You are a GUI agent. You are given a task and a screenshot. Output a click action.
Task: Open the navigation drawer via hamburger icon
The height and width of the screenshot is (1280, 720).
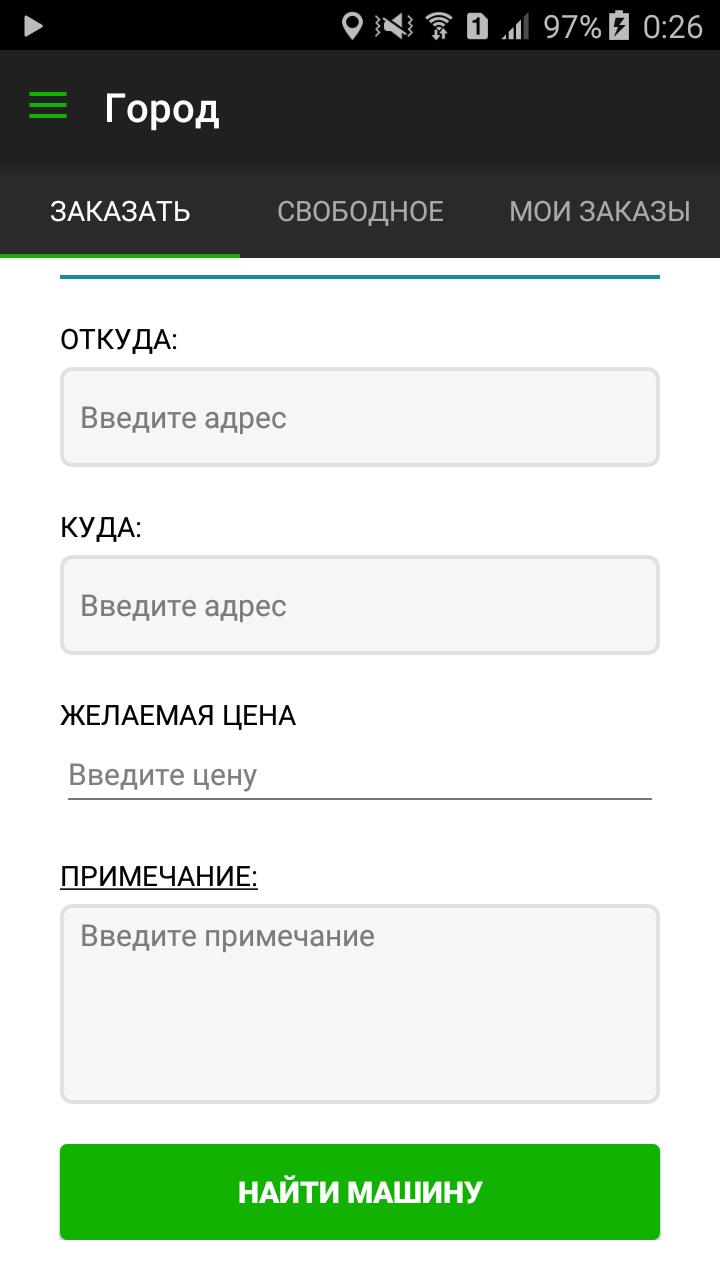[x=46, y=105]
